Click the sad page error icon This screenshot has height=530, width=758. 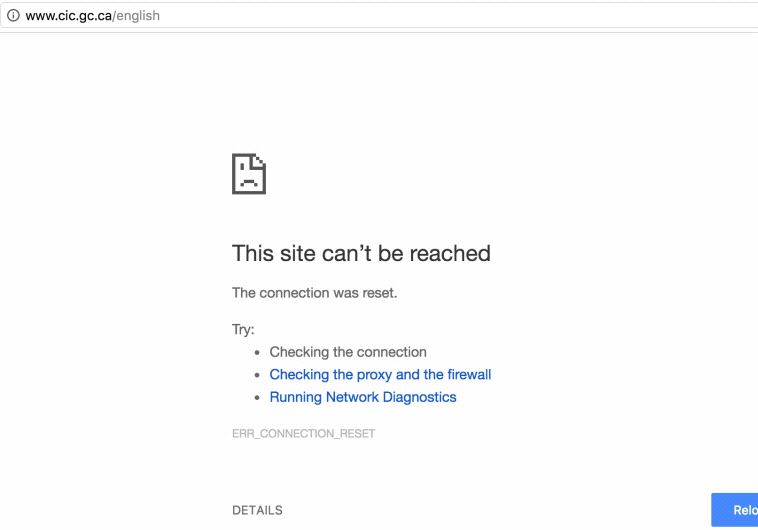[x=249, y=173]
